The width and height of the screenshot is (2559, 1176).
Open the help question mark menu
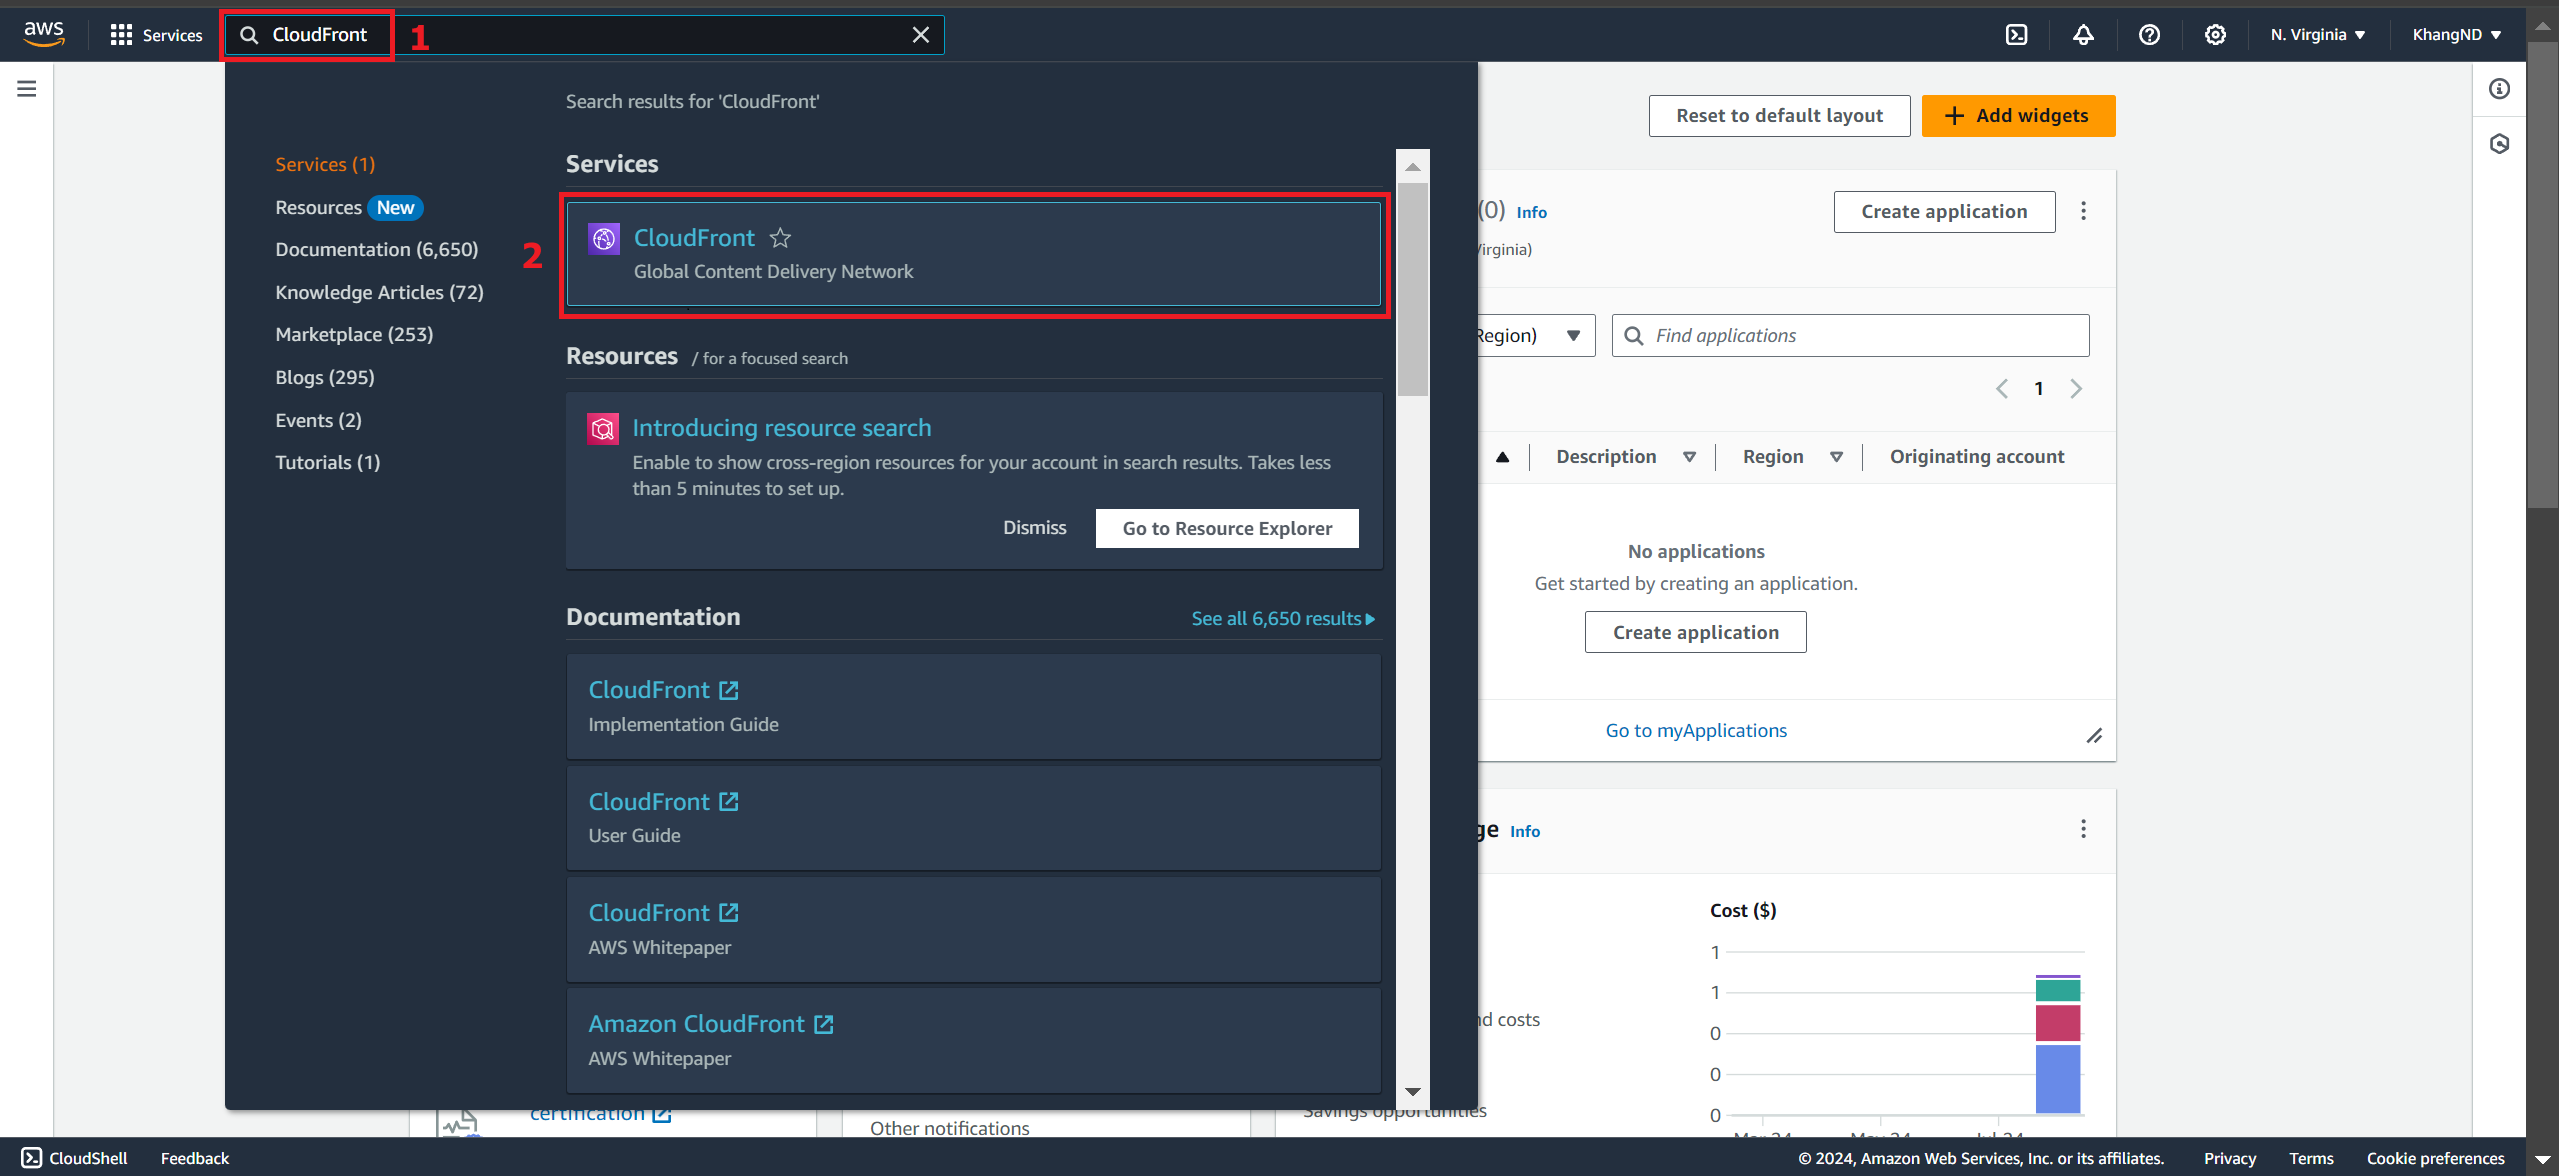pyautogui.click(x=2149, y=35)
